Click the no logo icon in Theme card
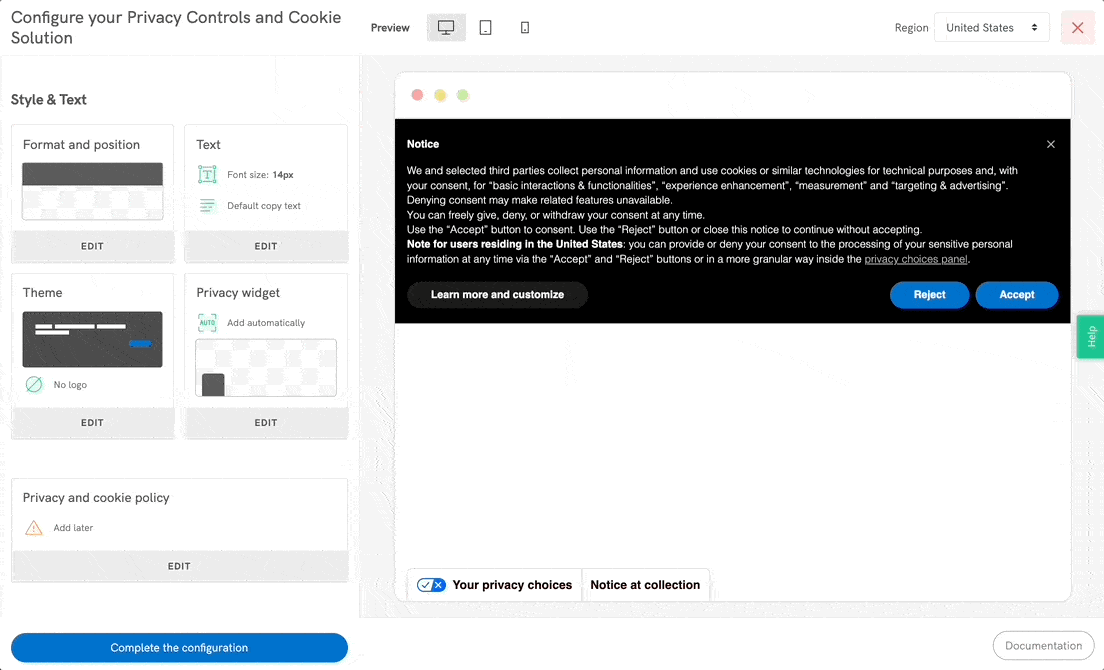The image size is (1104, 670). [34, 384]
